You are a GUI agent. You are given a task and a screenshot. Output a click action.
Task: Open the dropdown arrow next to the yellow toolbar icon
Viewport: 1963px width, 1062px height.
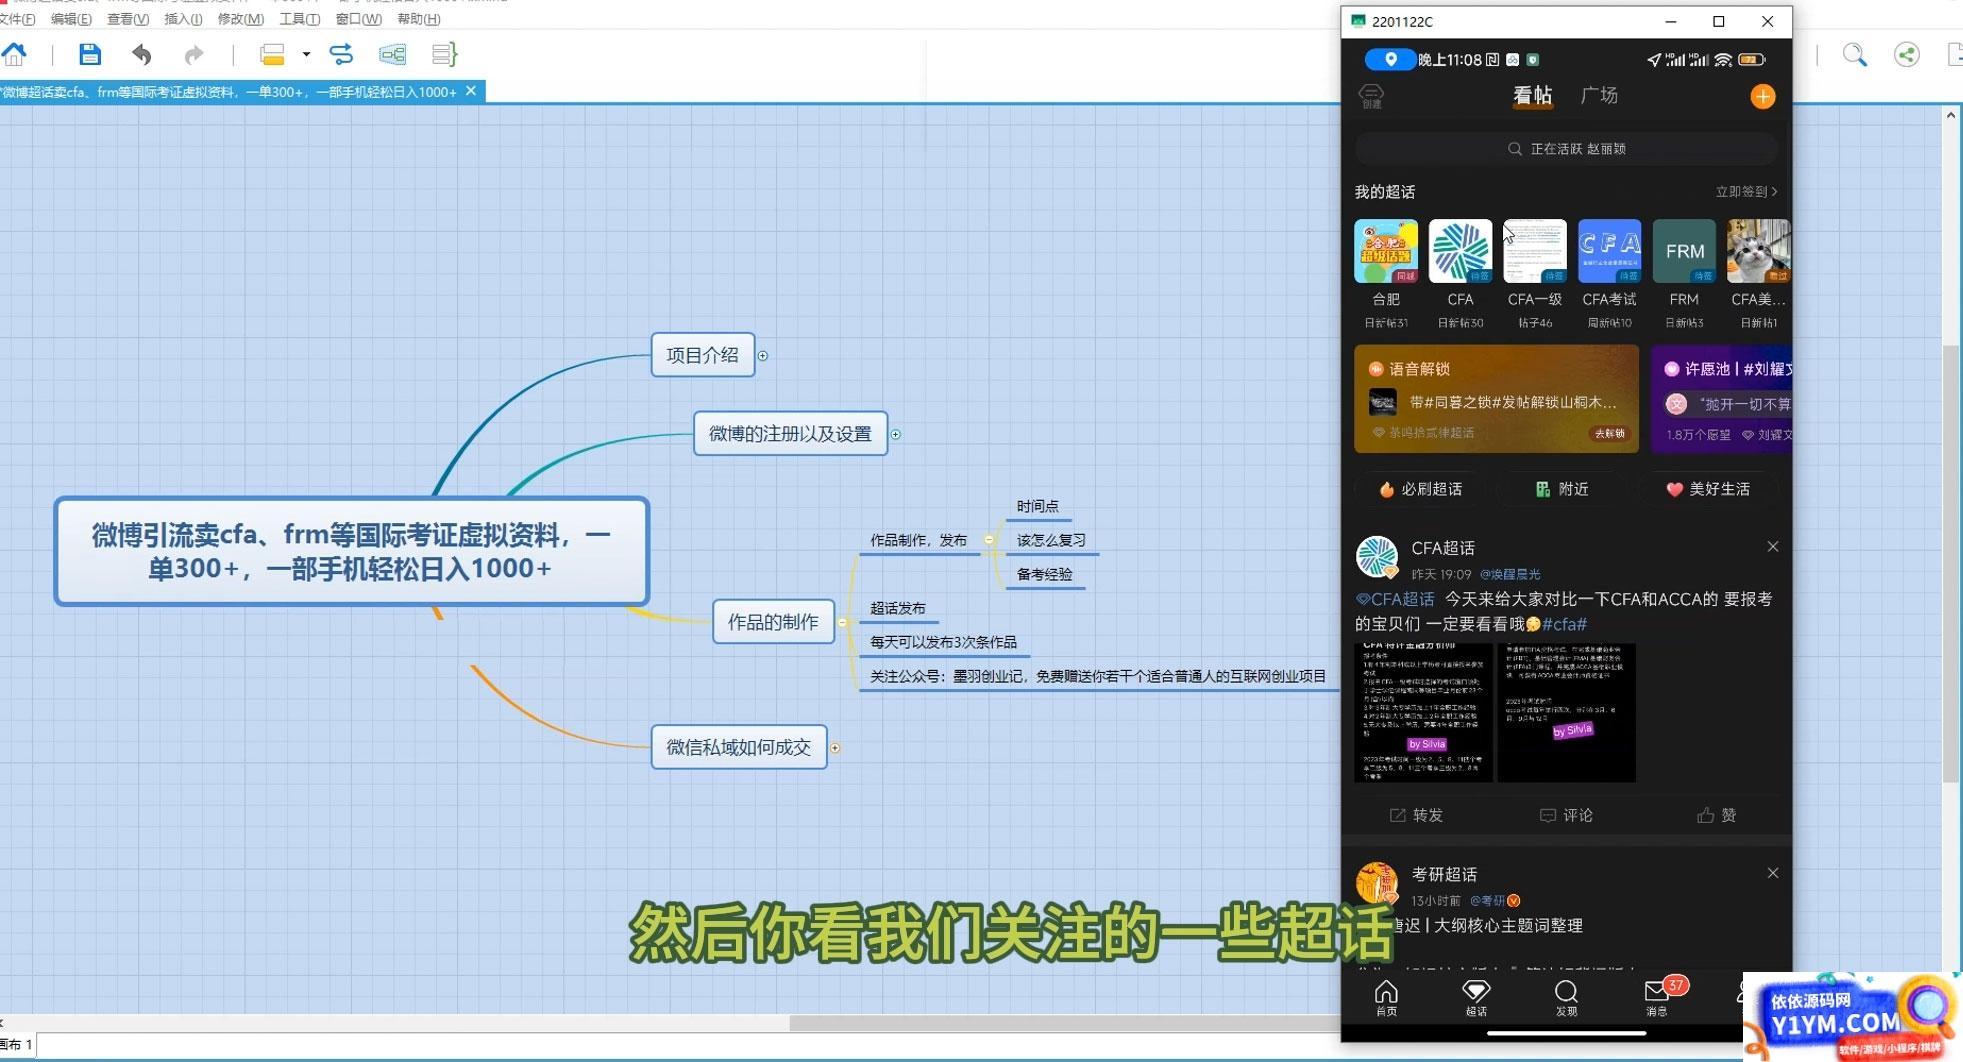(x=306, y=54)
